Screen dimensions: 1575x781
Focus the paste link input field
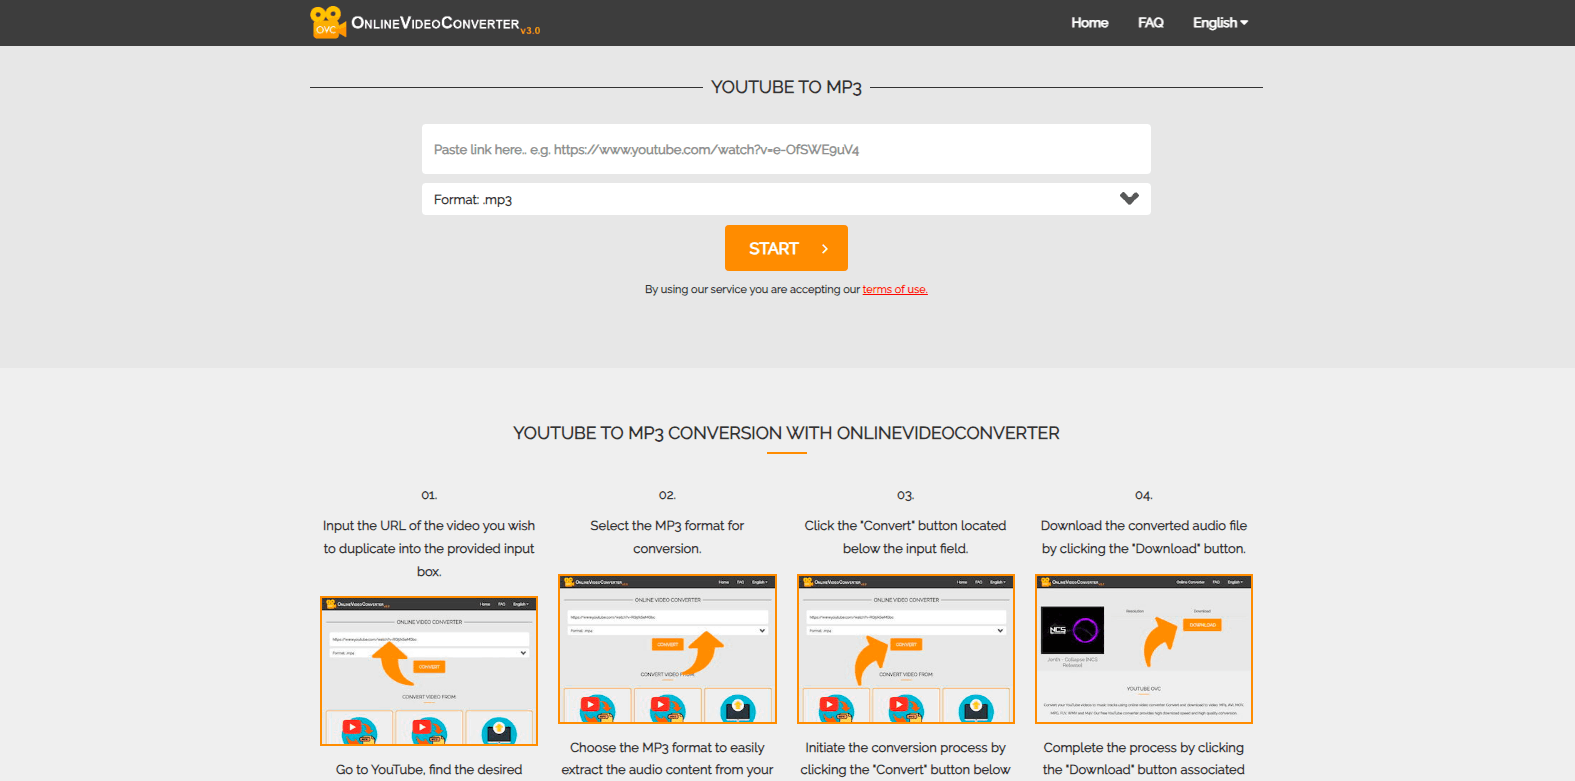[786, 149]
